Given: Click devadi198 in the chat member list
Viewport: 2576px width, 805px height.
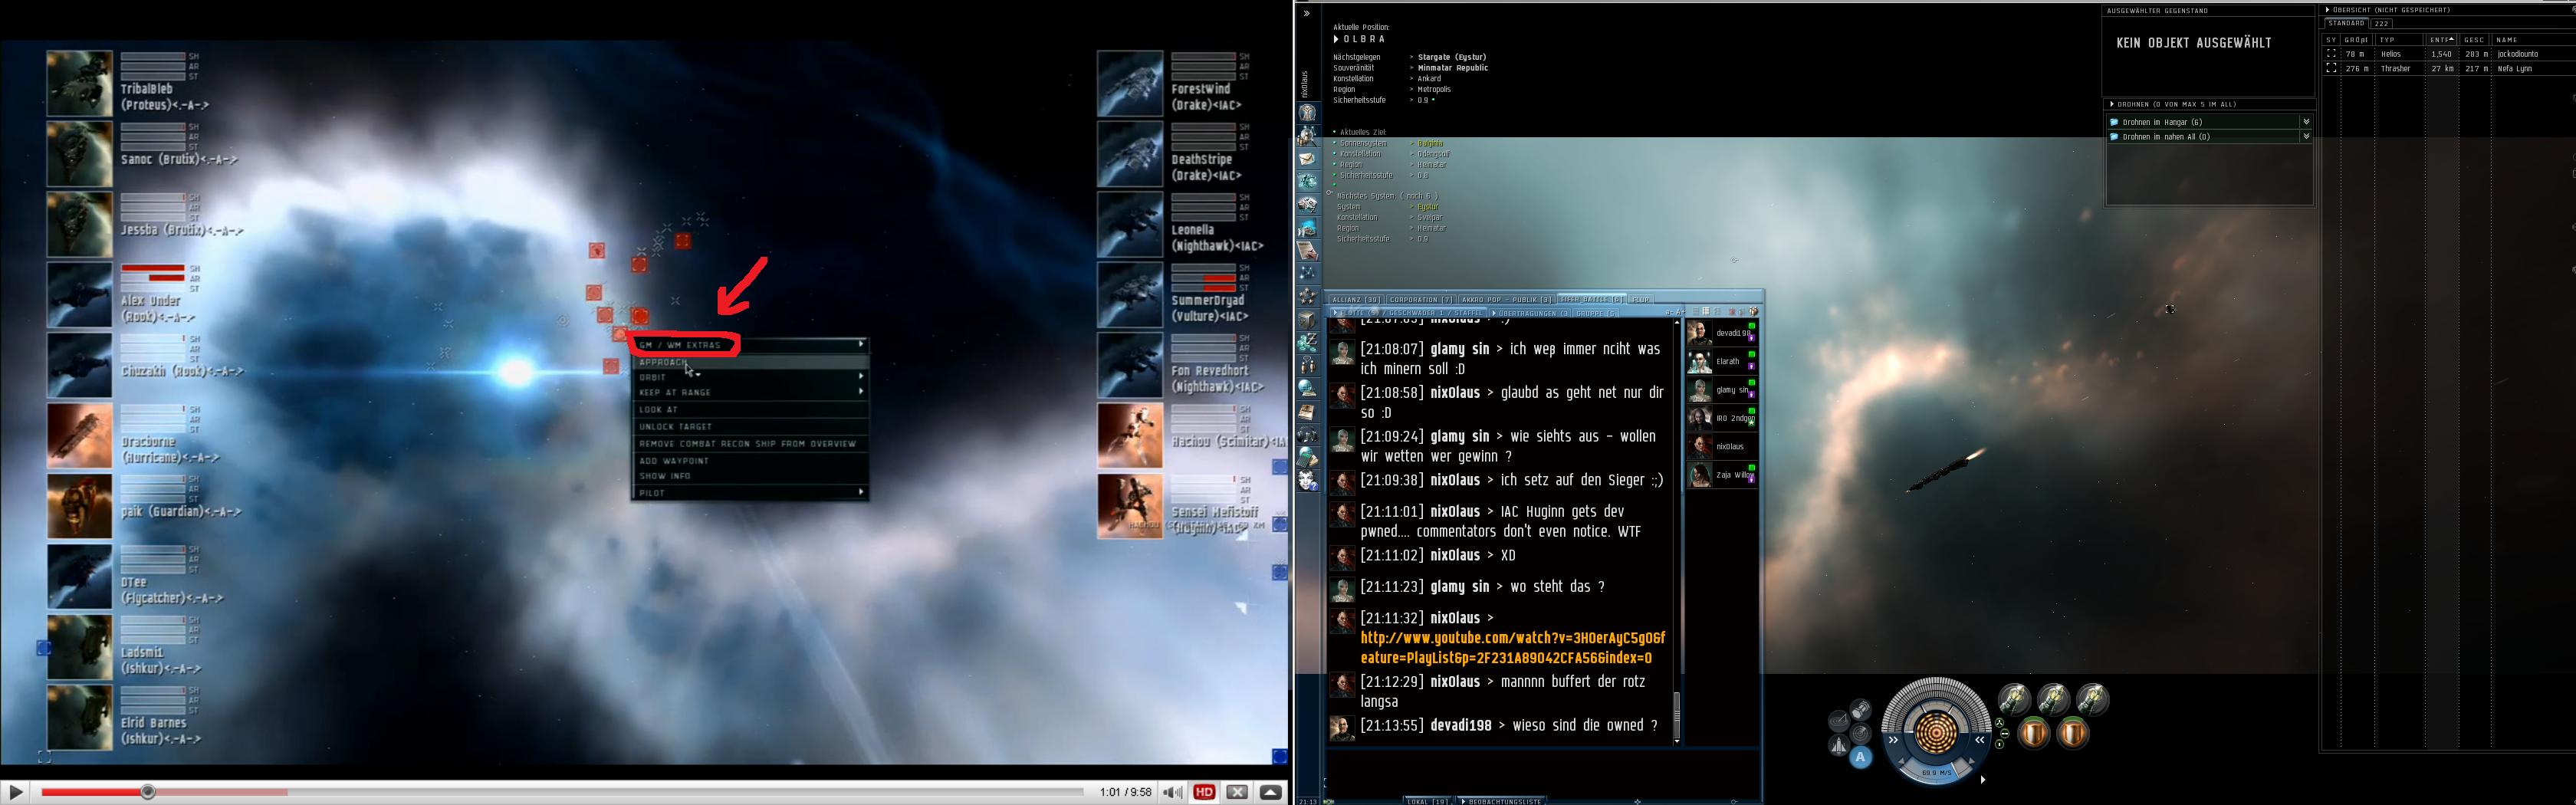Looking at the screenshot, I should pyautogui.click(x=1721, y=333).
